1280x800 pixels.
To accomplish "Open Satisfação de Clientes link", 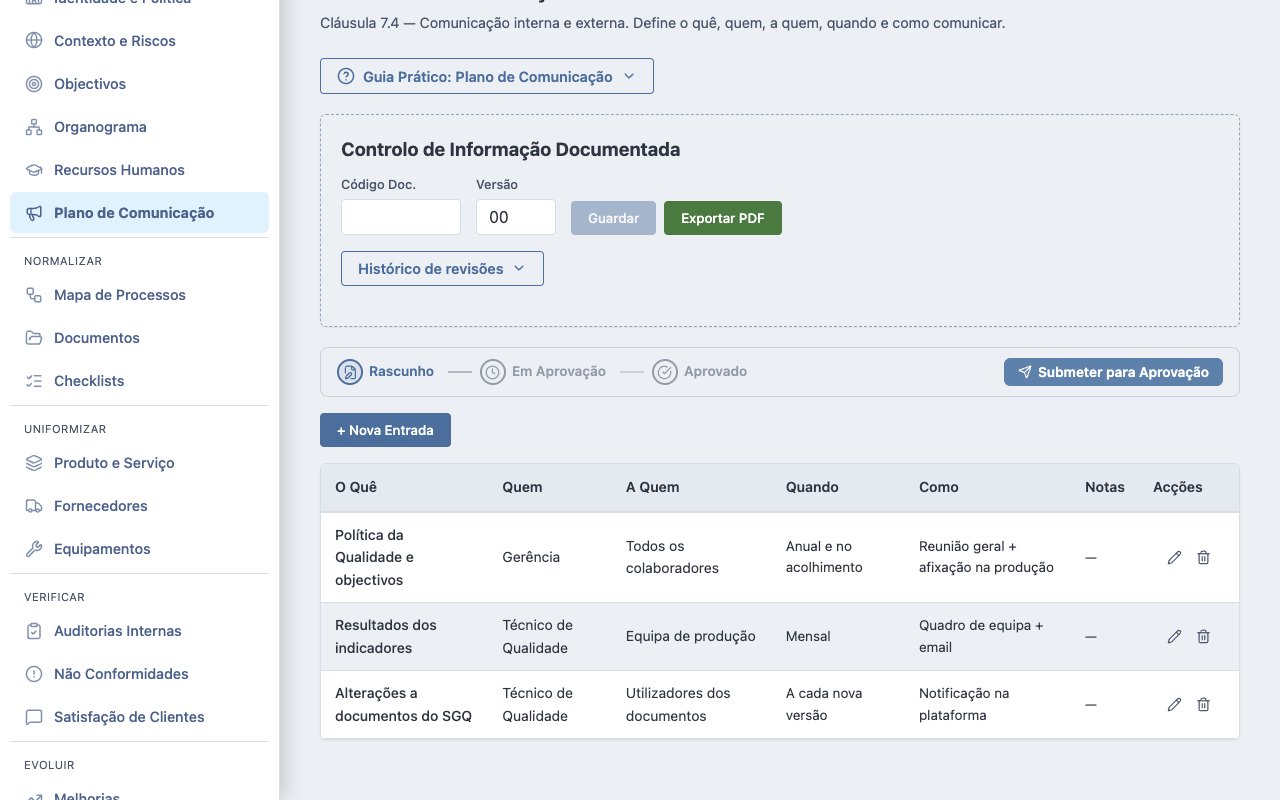I will 139,717.
